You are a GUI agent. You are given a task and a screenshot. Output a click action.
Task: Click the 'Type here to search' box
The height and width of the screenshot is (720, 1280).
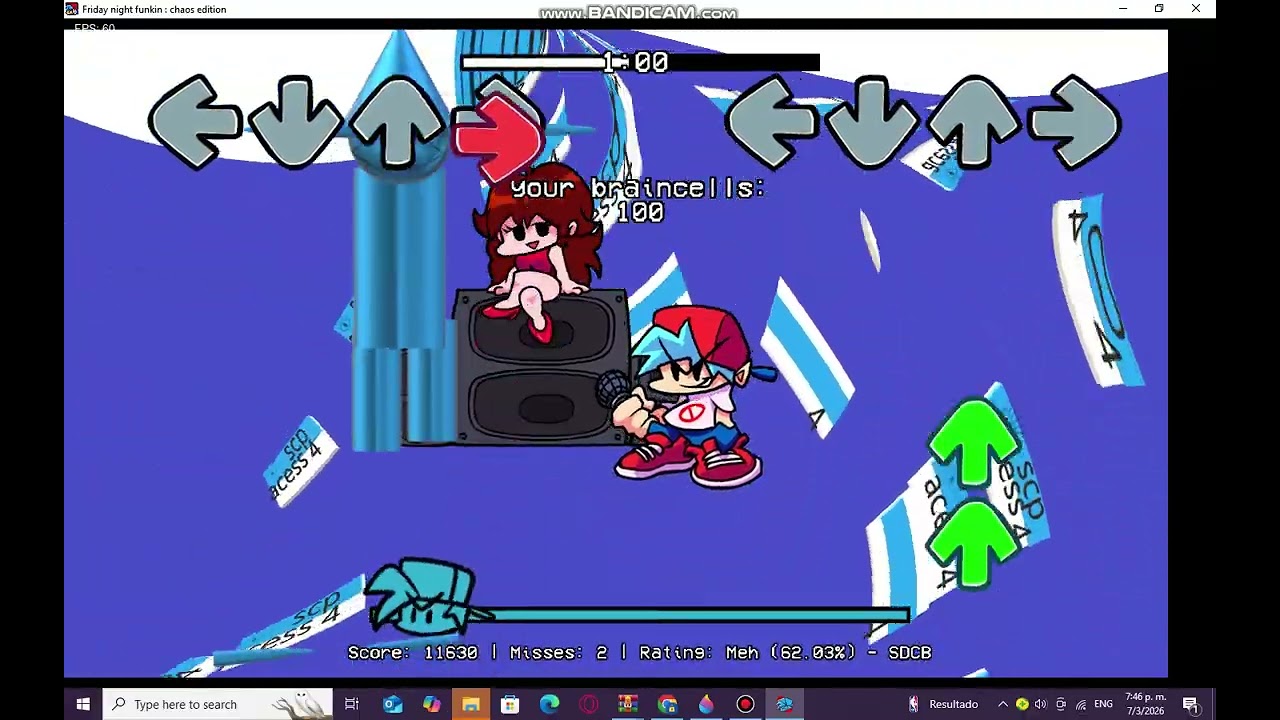218,704
